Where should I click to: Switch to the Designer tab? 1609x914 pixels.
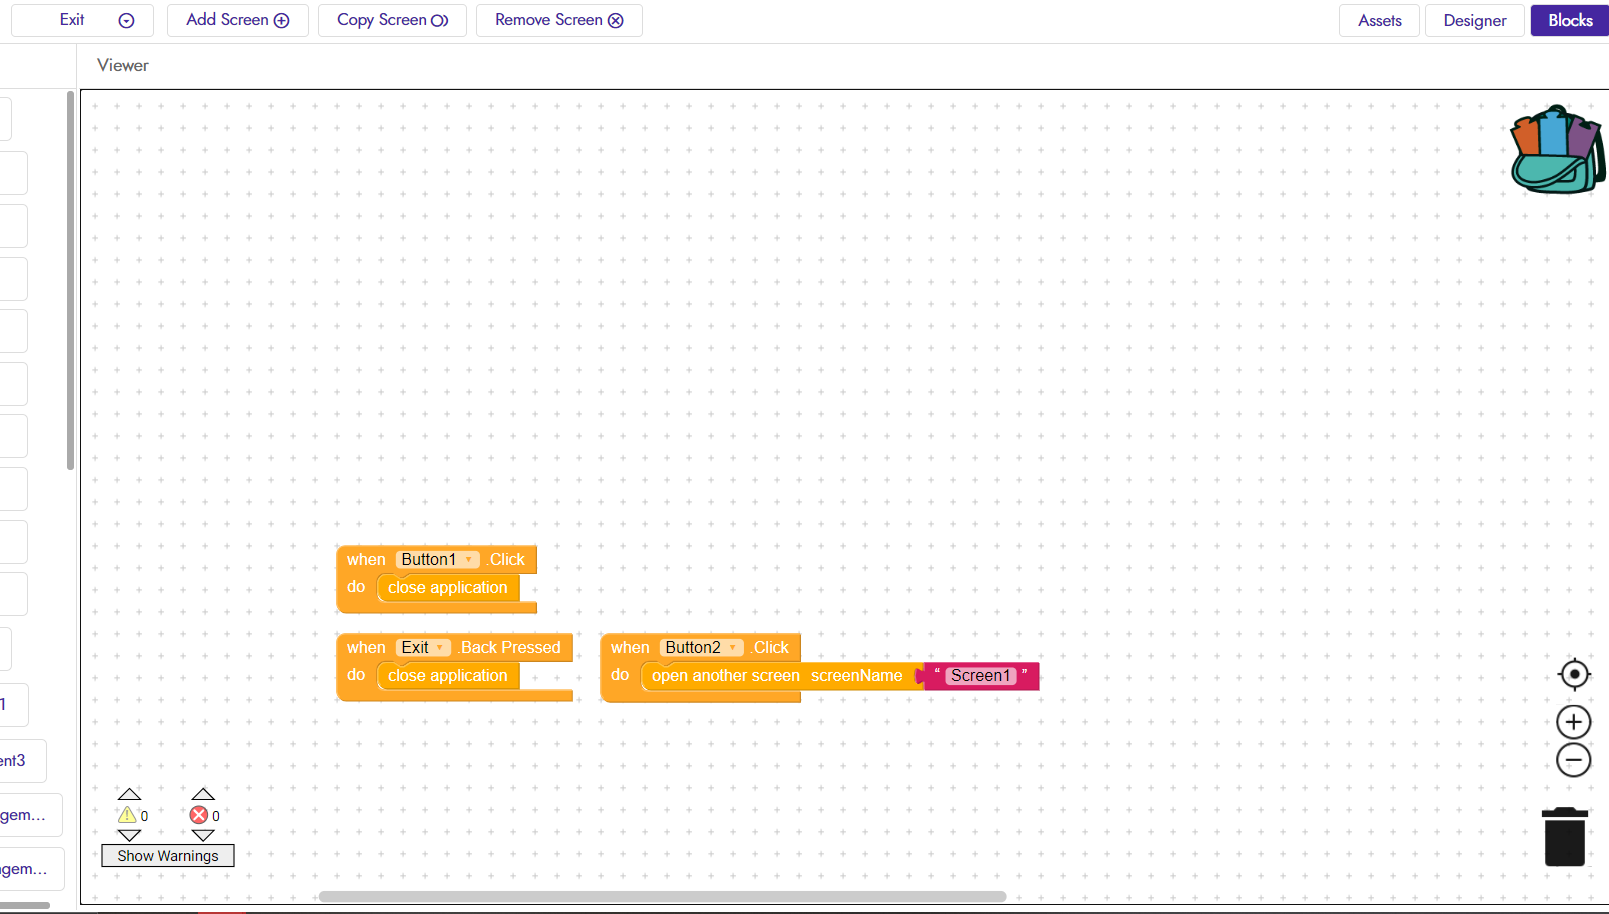[1475, 20]
